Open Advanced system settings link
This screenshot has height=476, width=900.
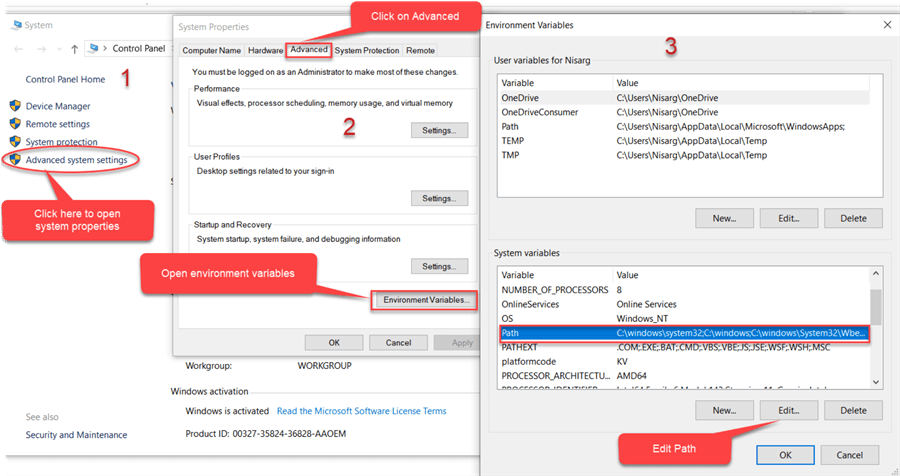pyautogui.click(x=76, y=160)
